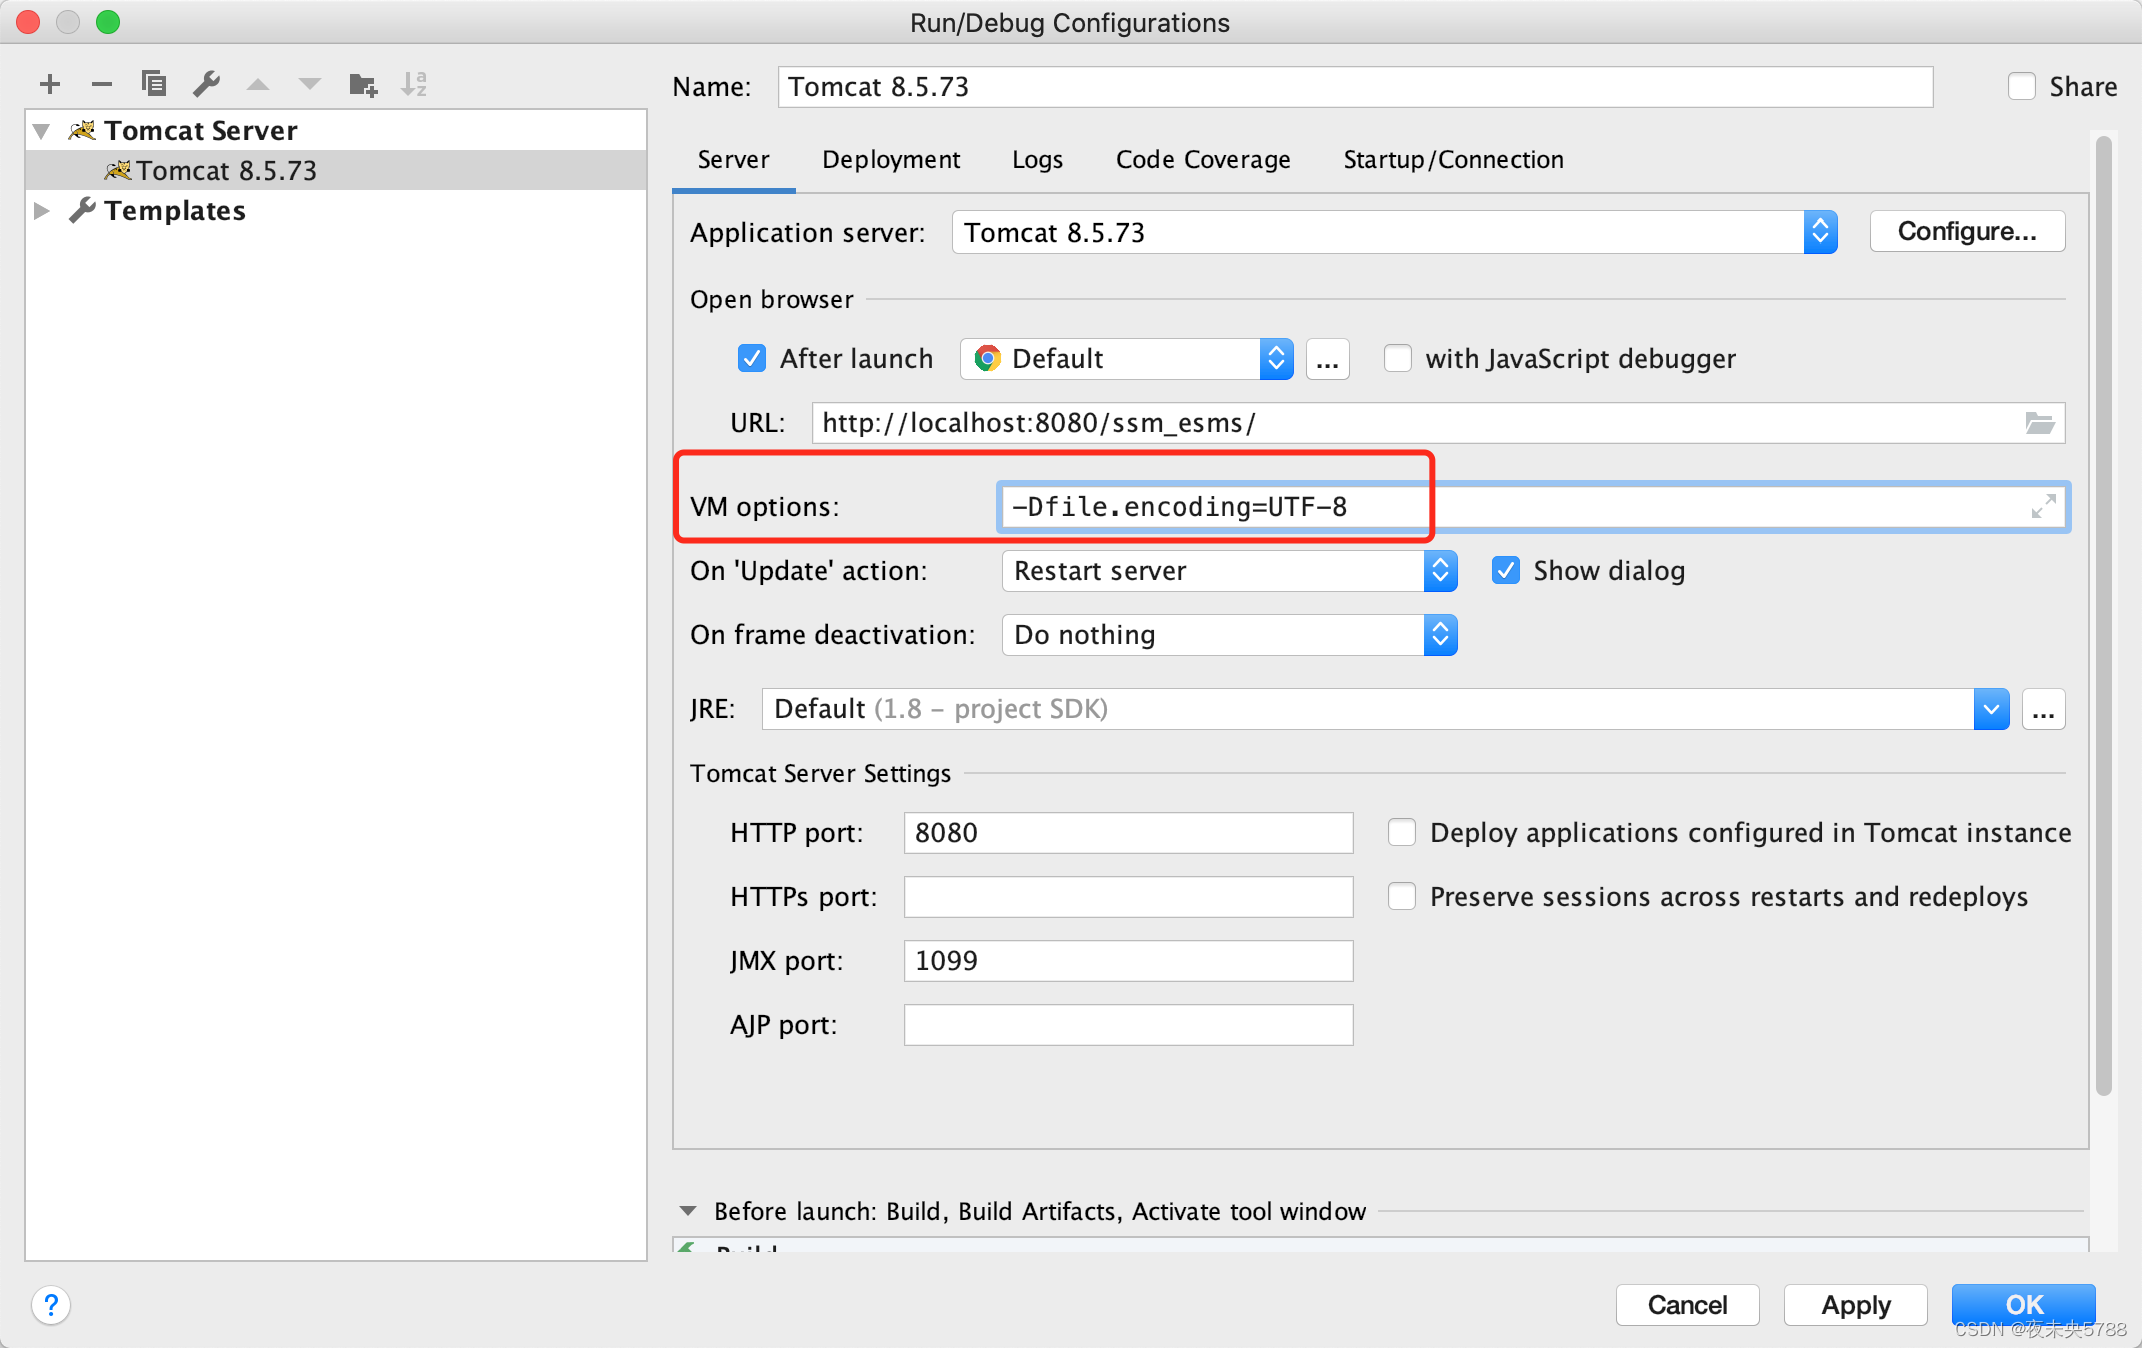The height and width of the screenshot is (1348, 2142).
Task: Click the Create New Folder icon
Action: (x=362, y=84)
